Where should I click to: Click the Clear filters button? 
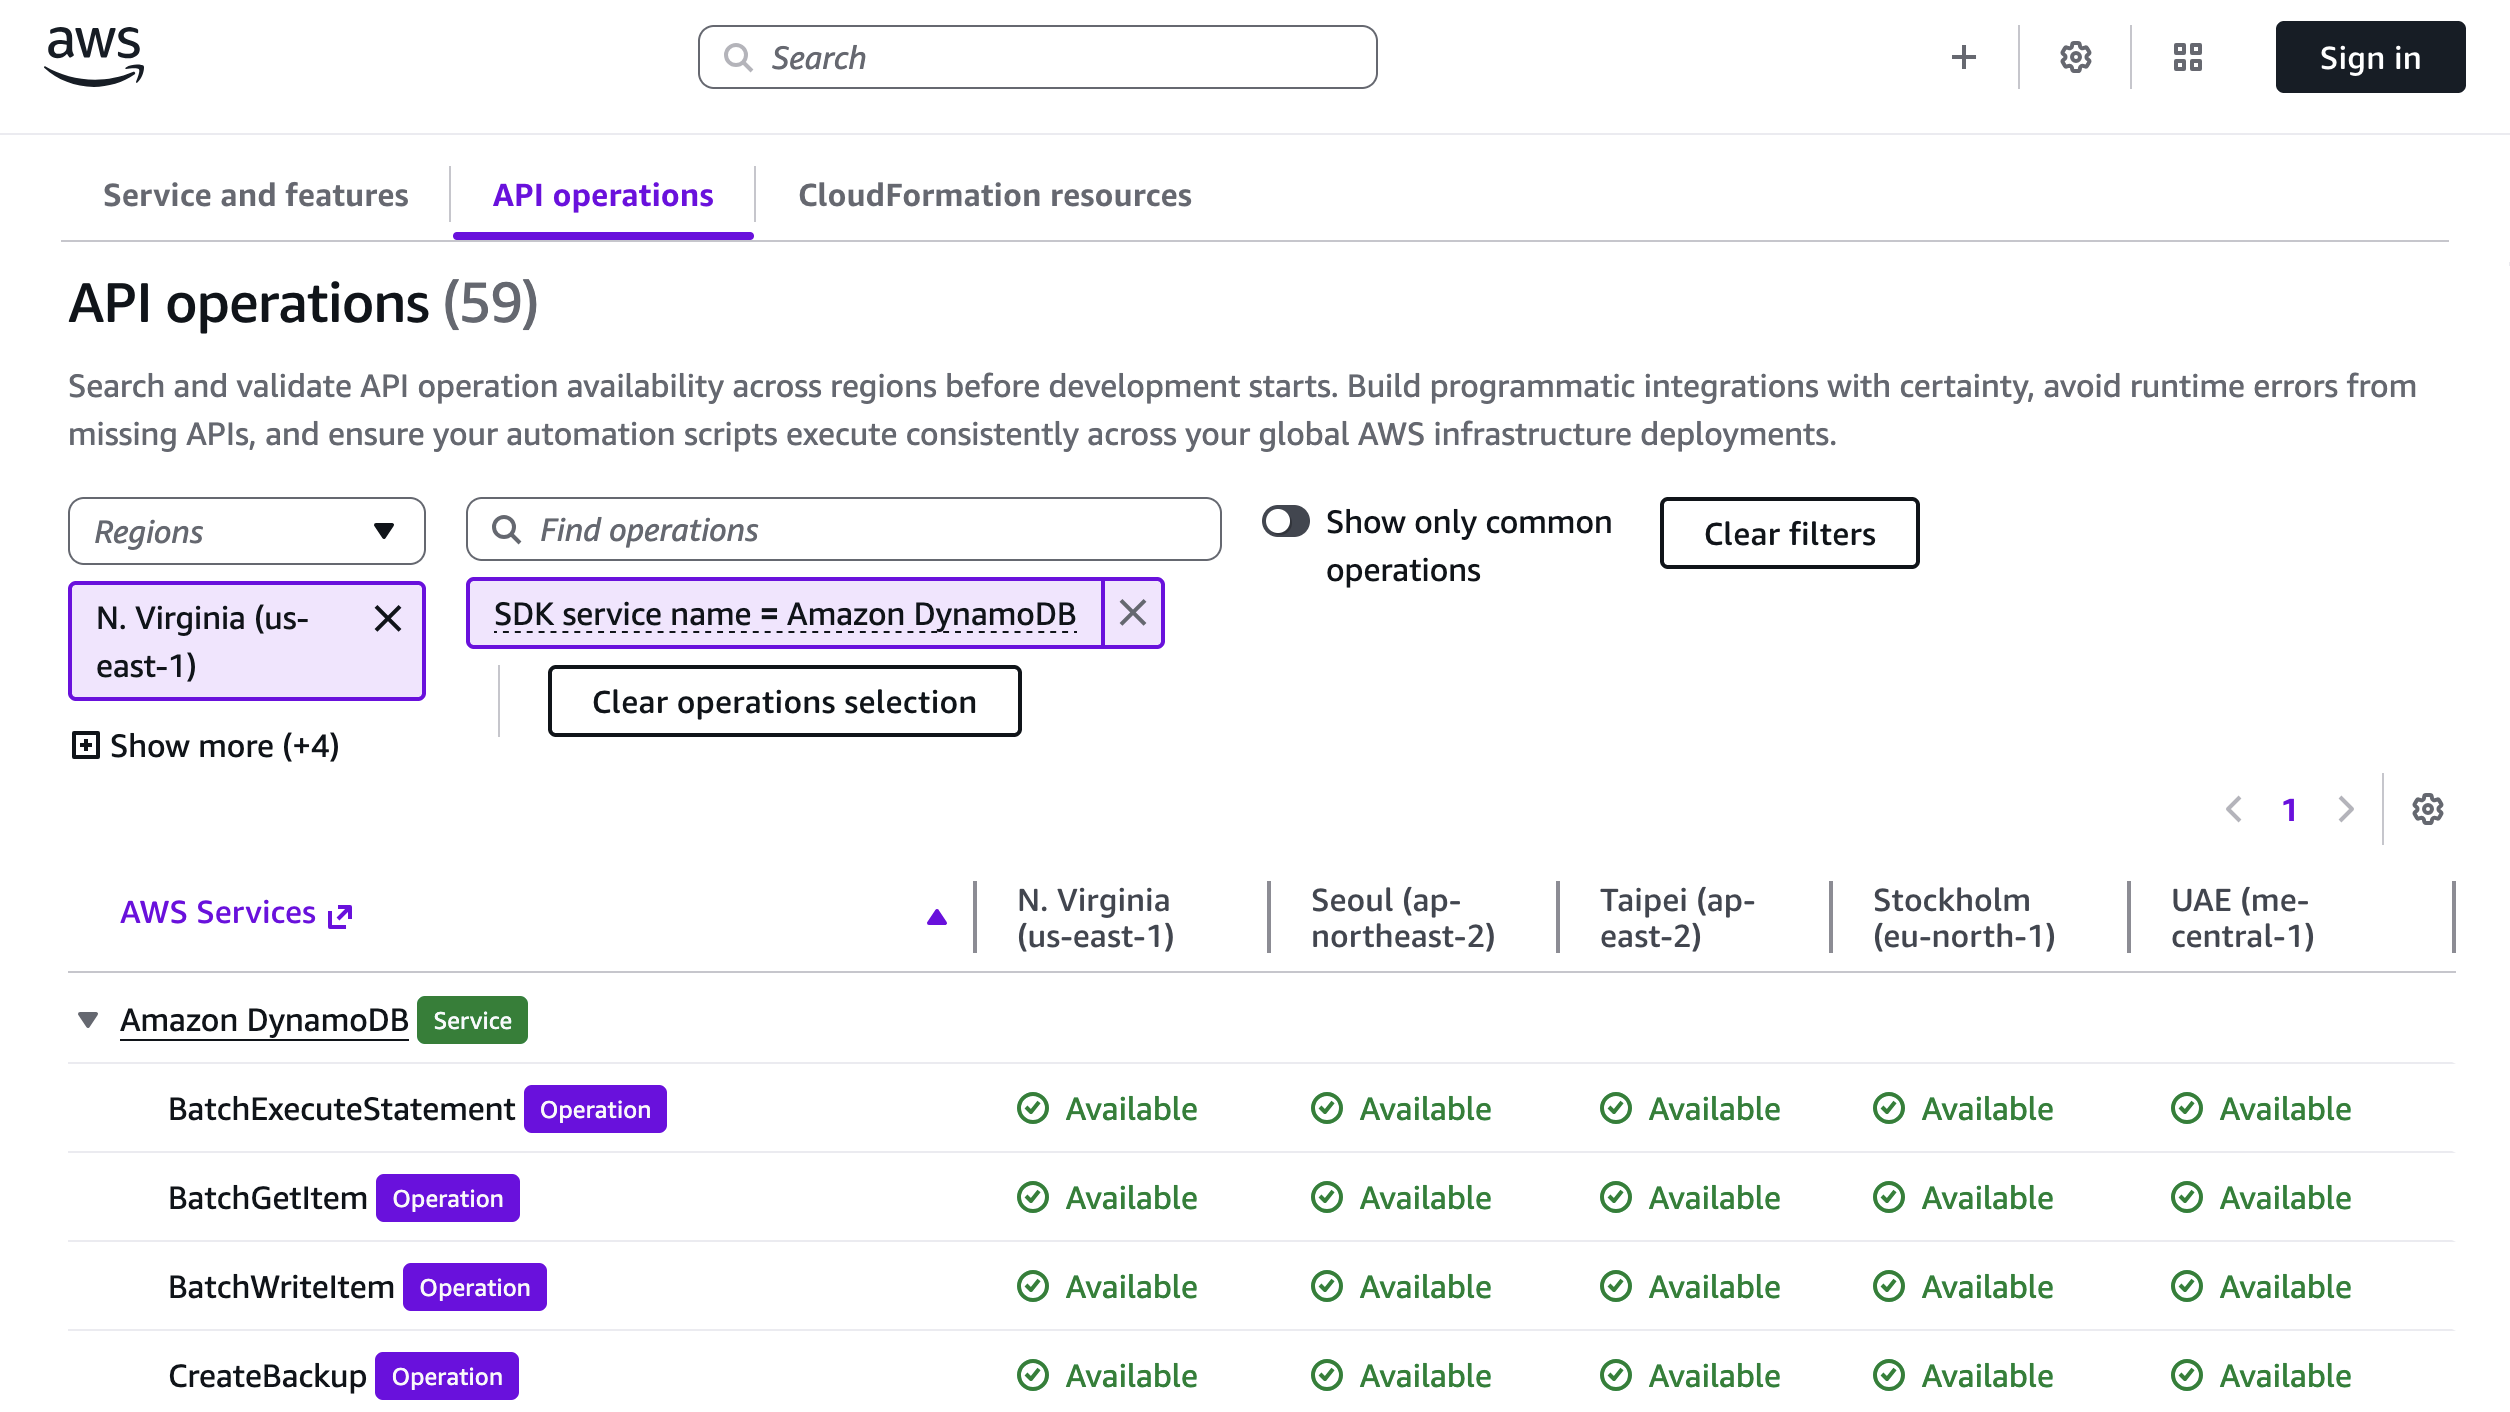[1788, 533]
